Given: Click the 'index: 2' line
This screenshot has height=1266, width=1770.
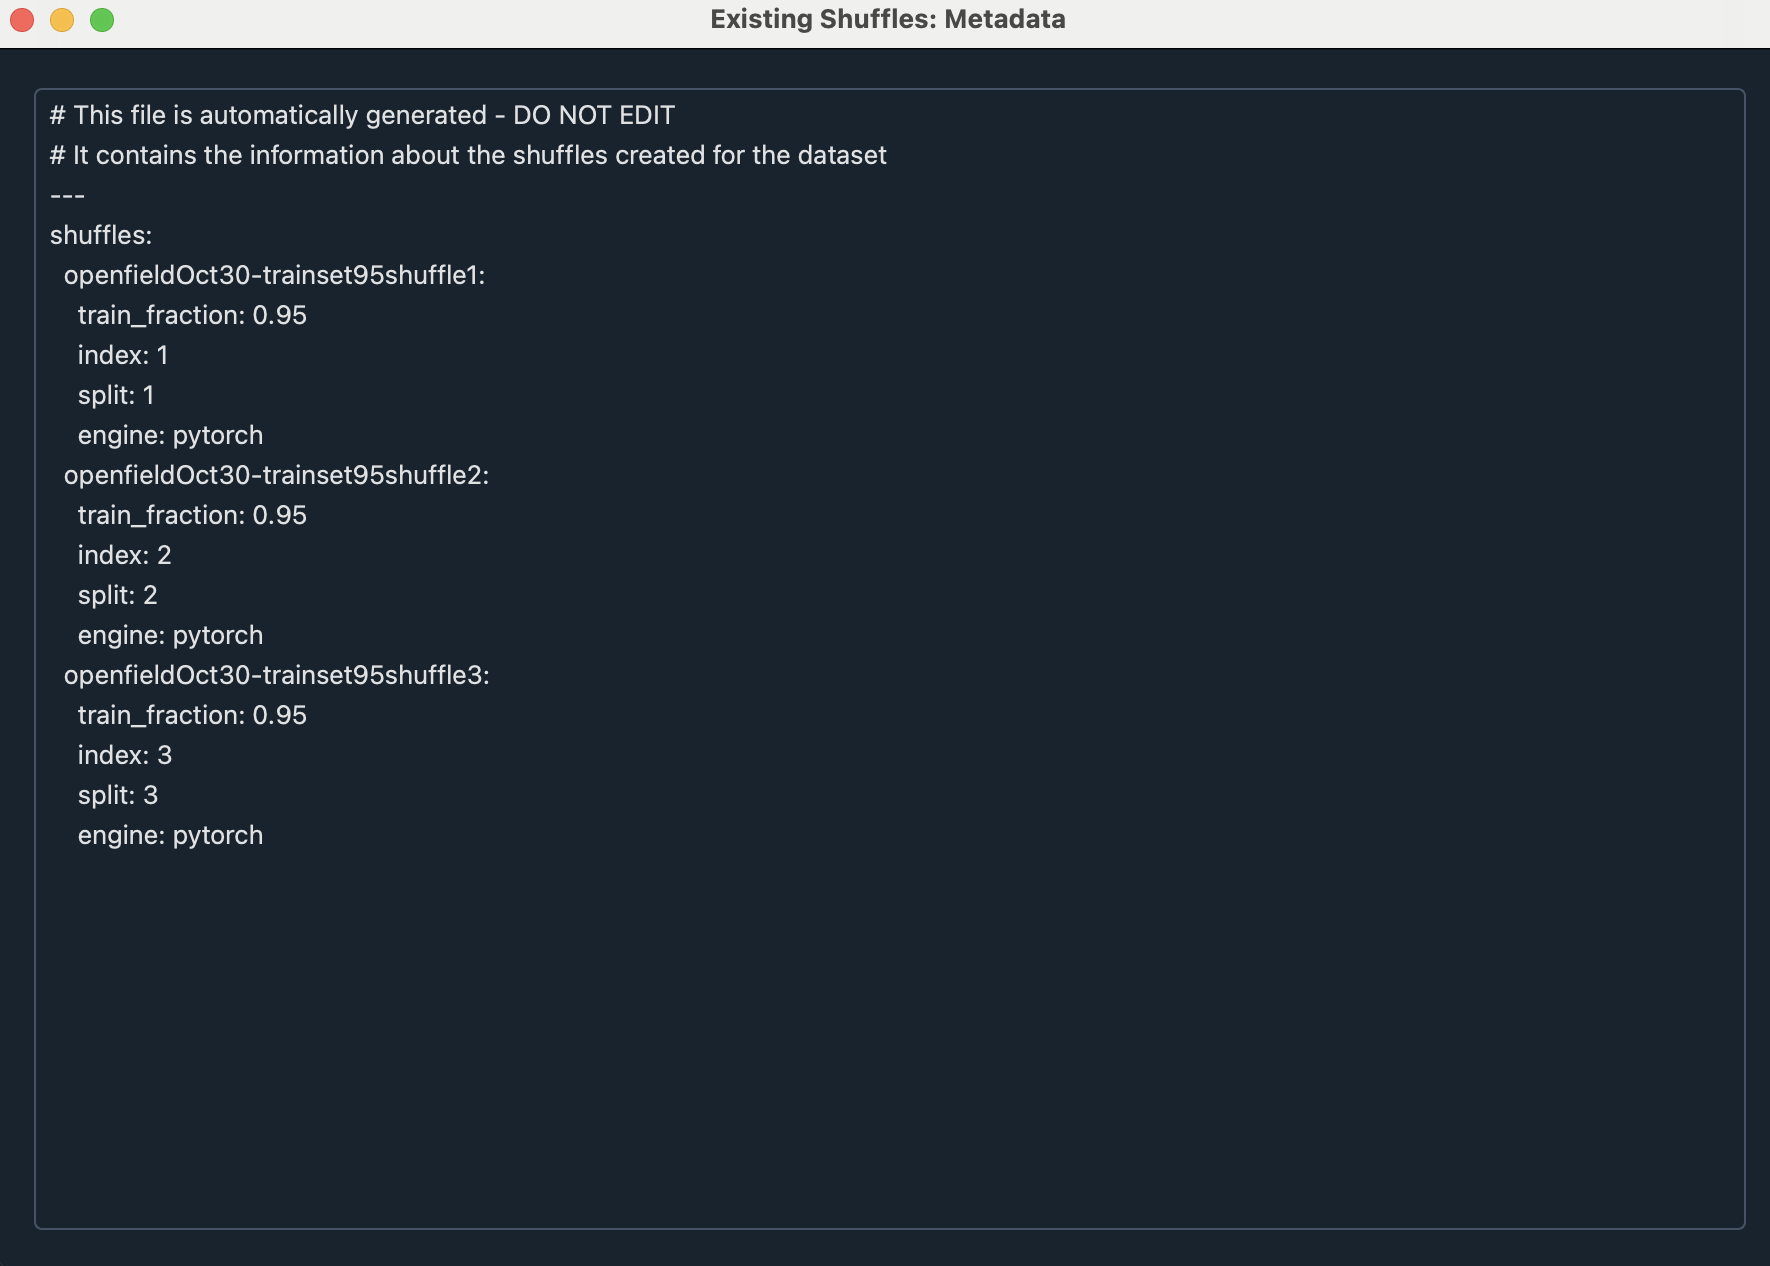Looking at the screenshot, I should 124,555.
